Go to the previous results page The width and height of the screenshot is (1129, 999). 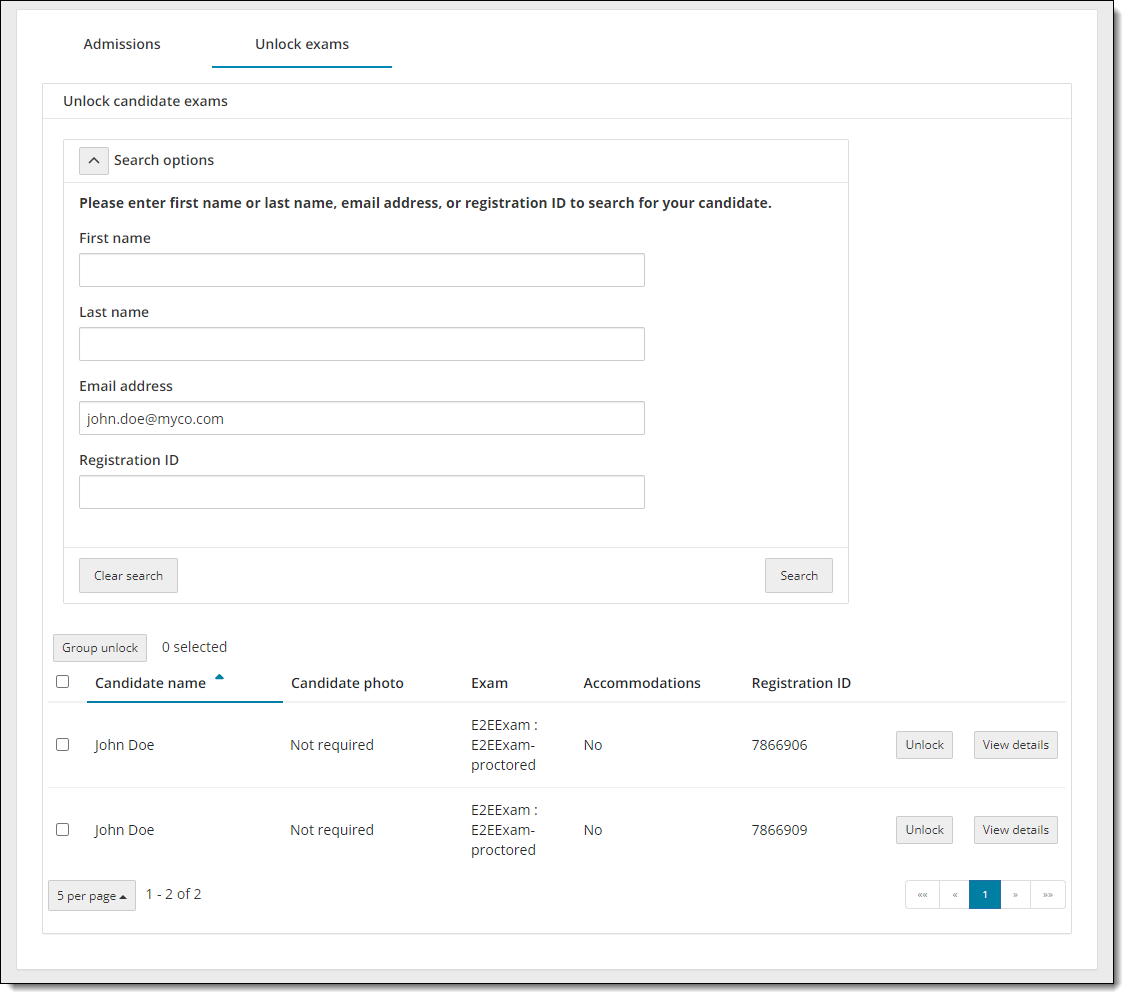pos(954,895)
